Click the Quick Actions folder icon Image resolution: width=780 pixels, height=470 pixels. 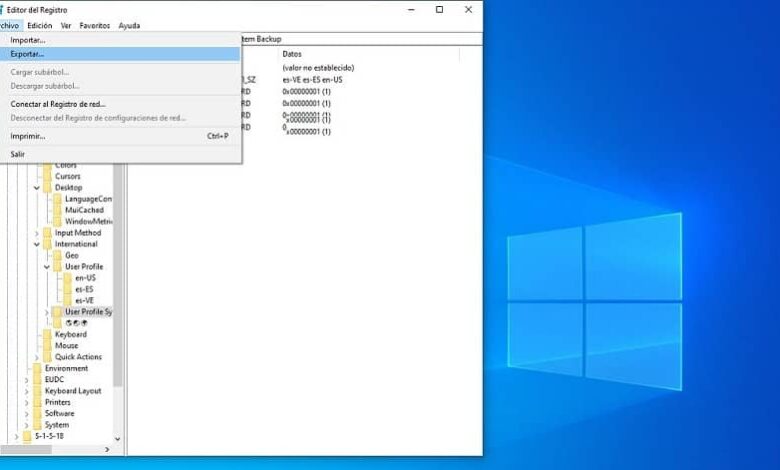click(x=47, y=358)
